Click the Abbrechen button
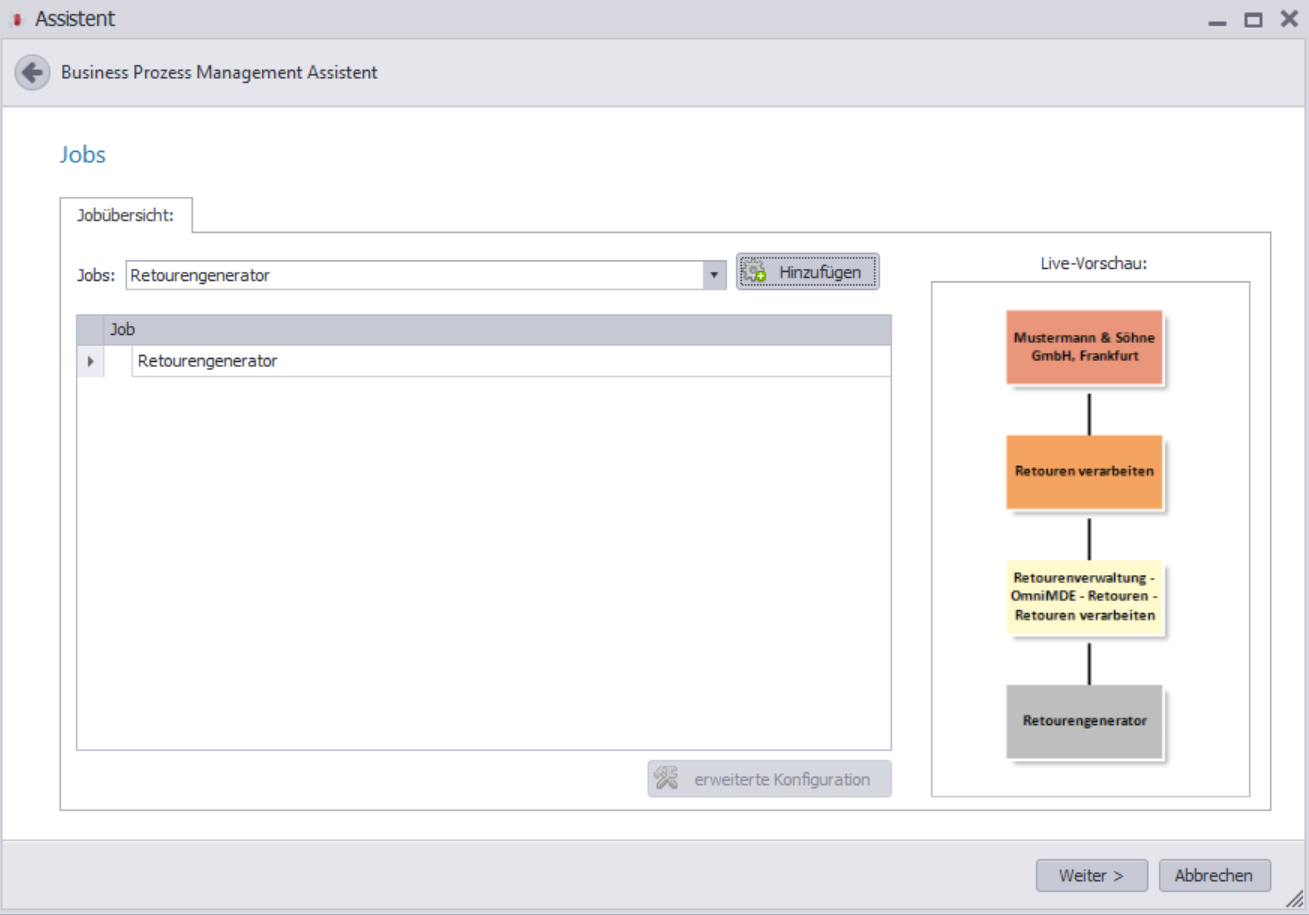 coord(1214,875)
